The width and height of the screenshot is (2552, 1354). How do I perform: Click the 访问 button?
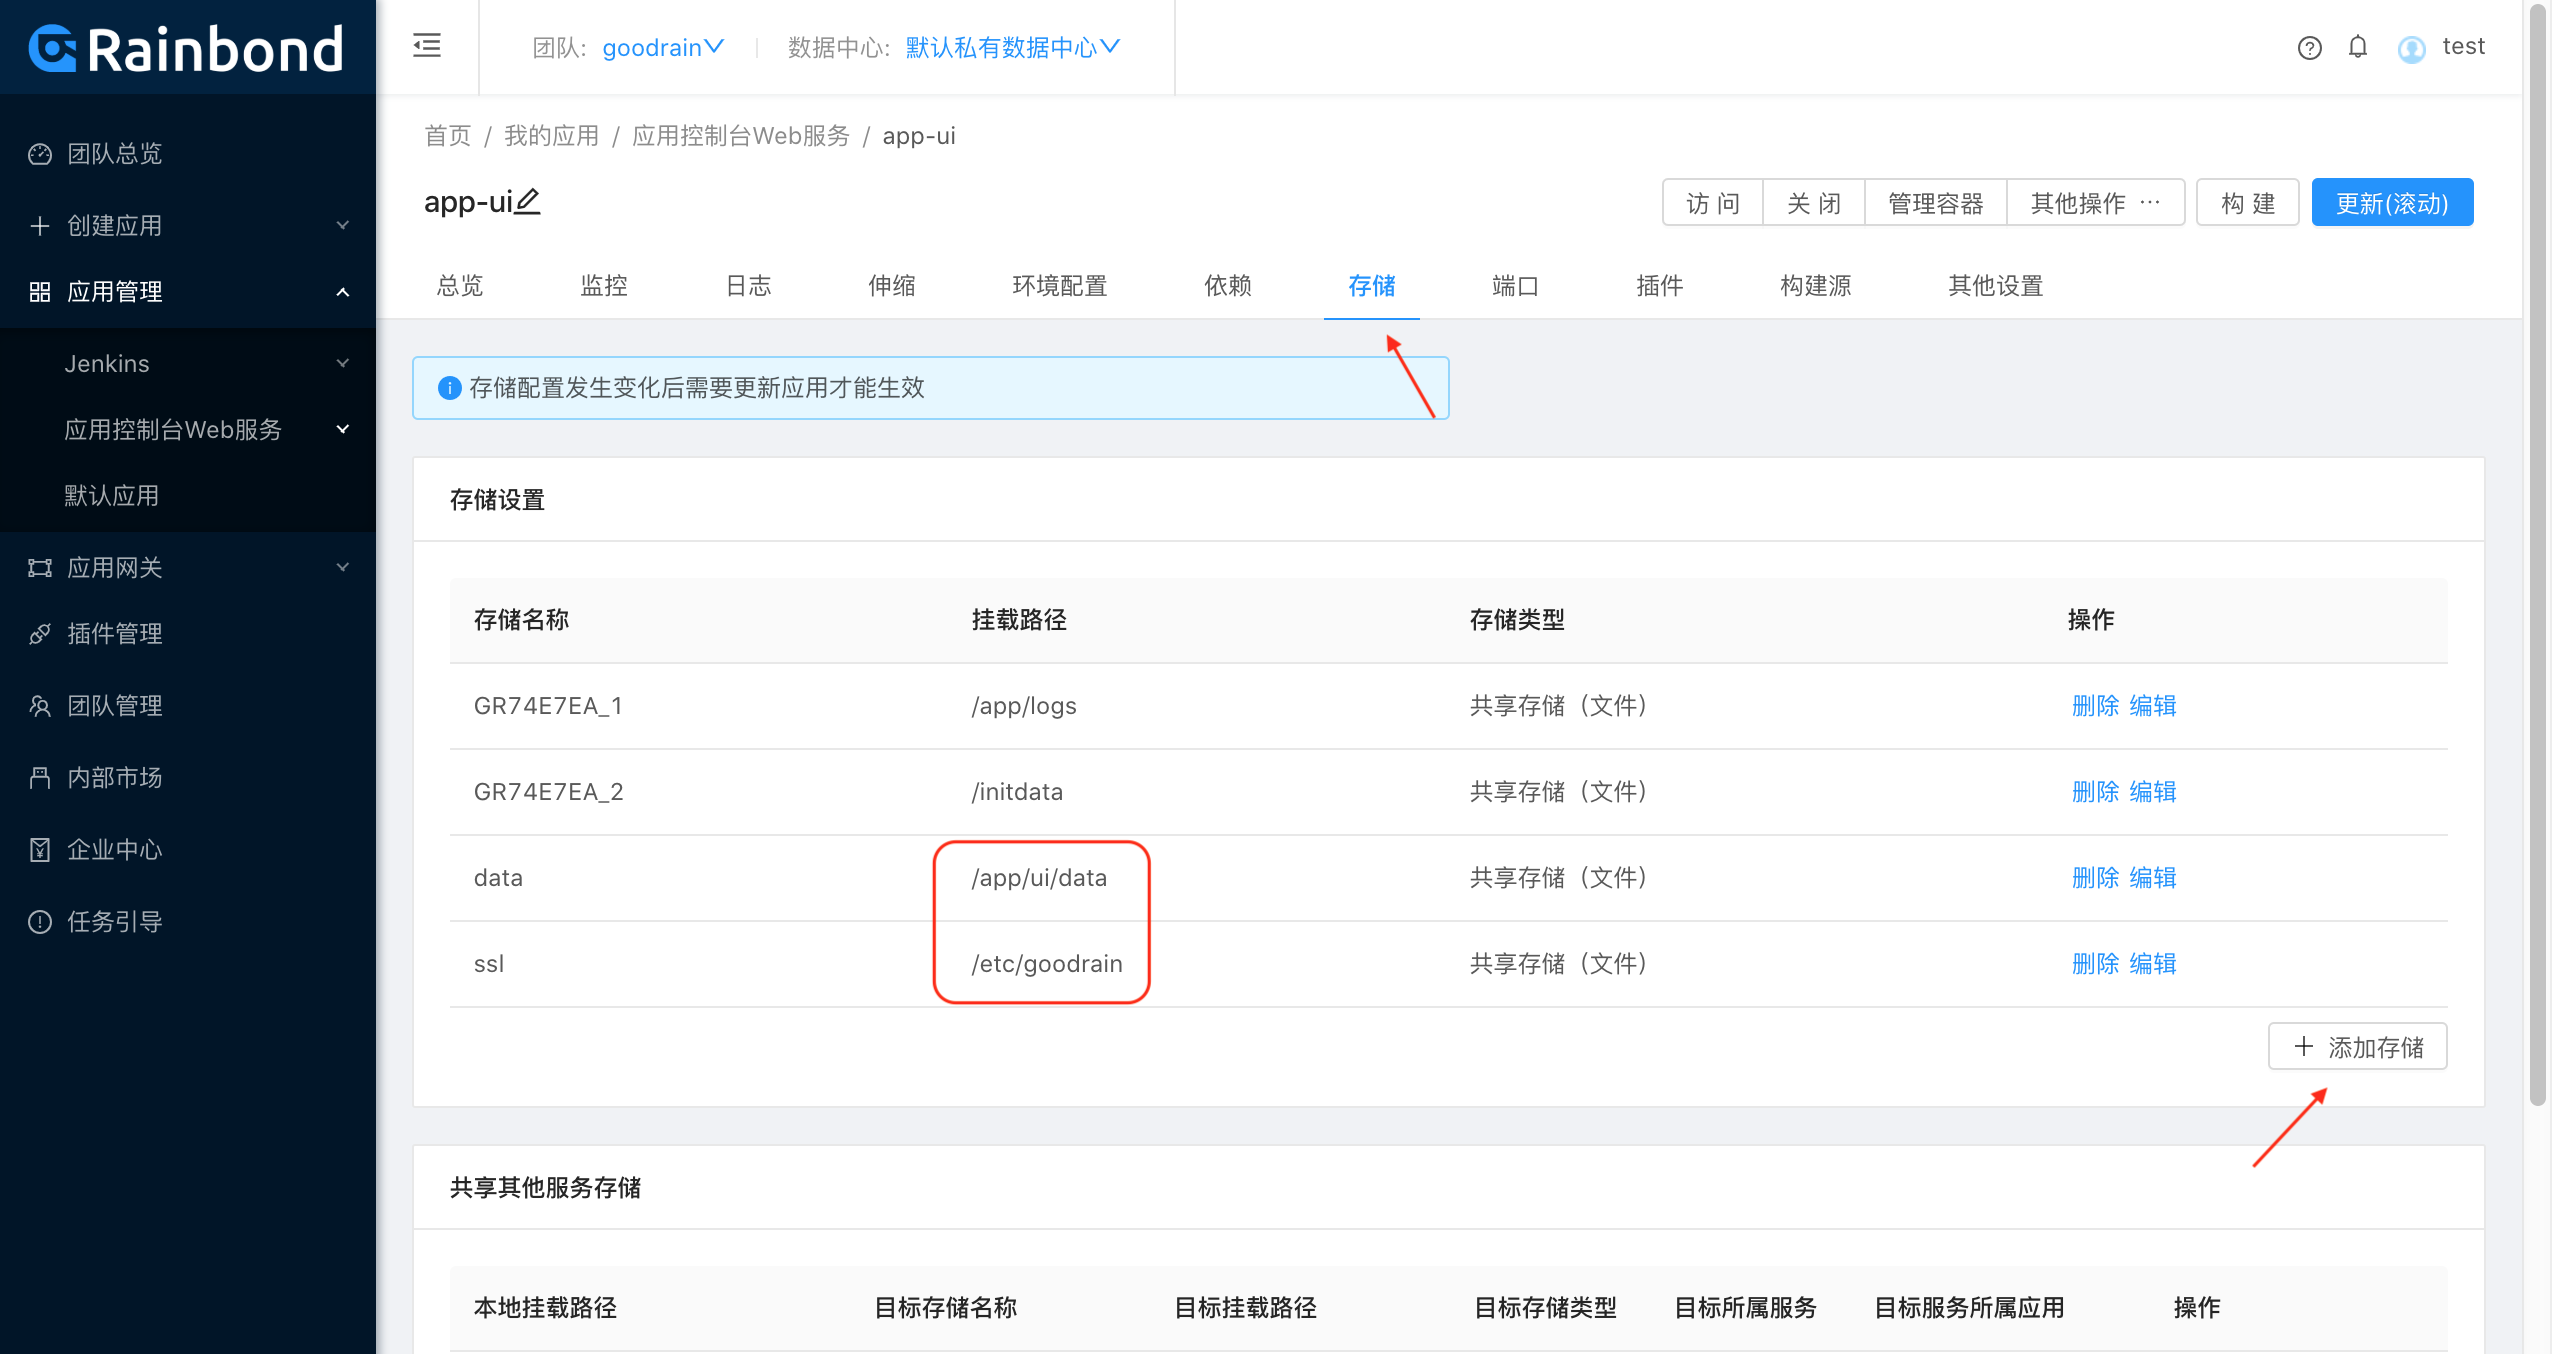click(1713, 203)
